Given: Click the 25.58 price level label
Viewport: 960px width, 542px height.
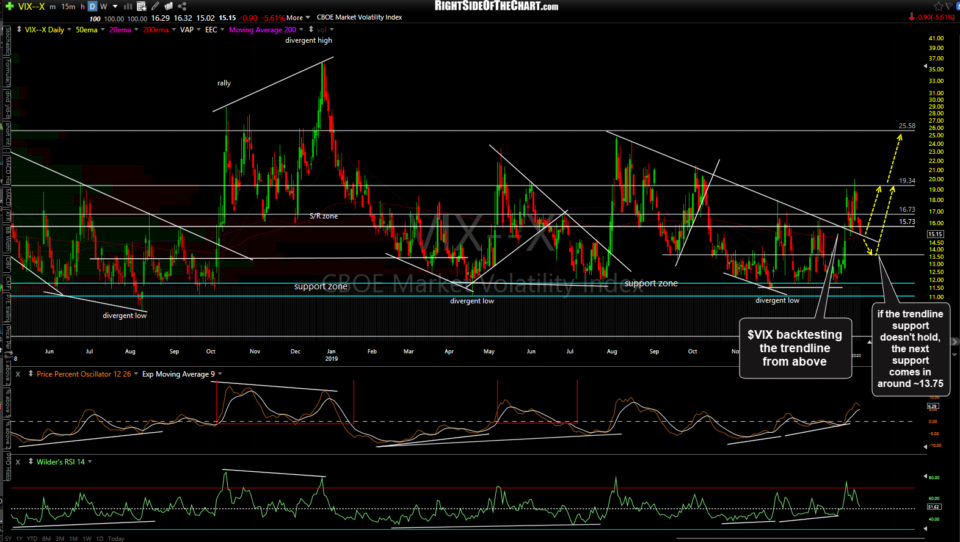Looking at the screenshot, I should (907, 126).
